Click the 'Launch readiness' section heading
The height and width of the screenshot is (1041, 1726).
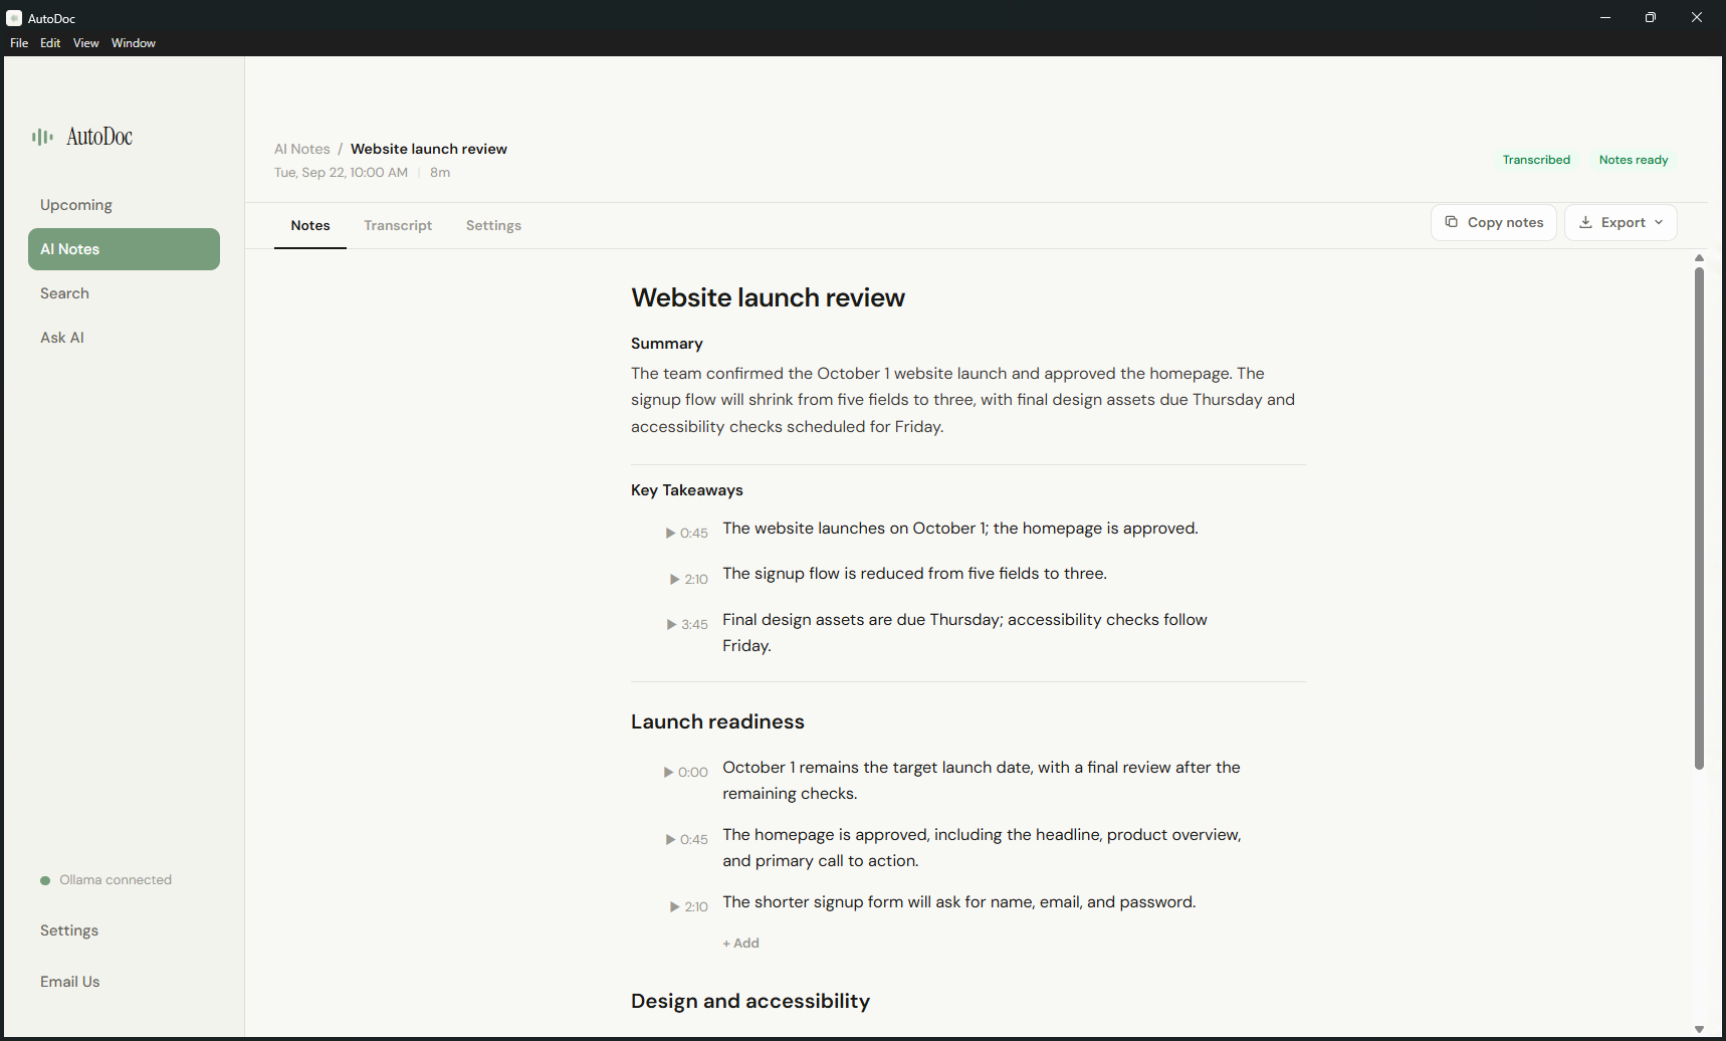click(718, 722)
